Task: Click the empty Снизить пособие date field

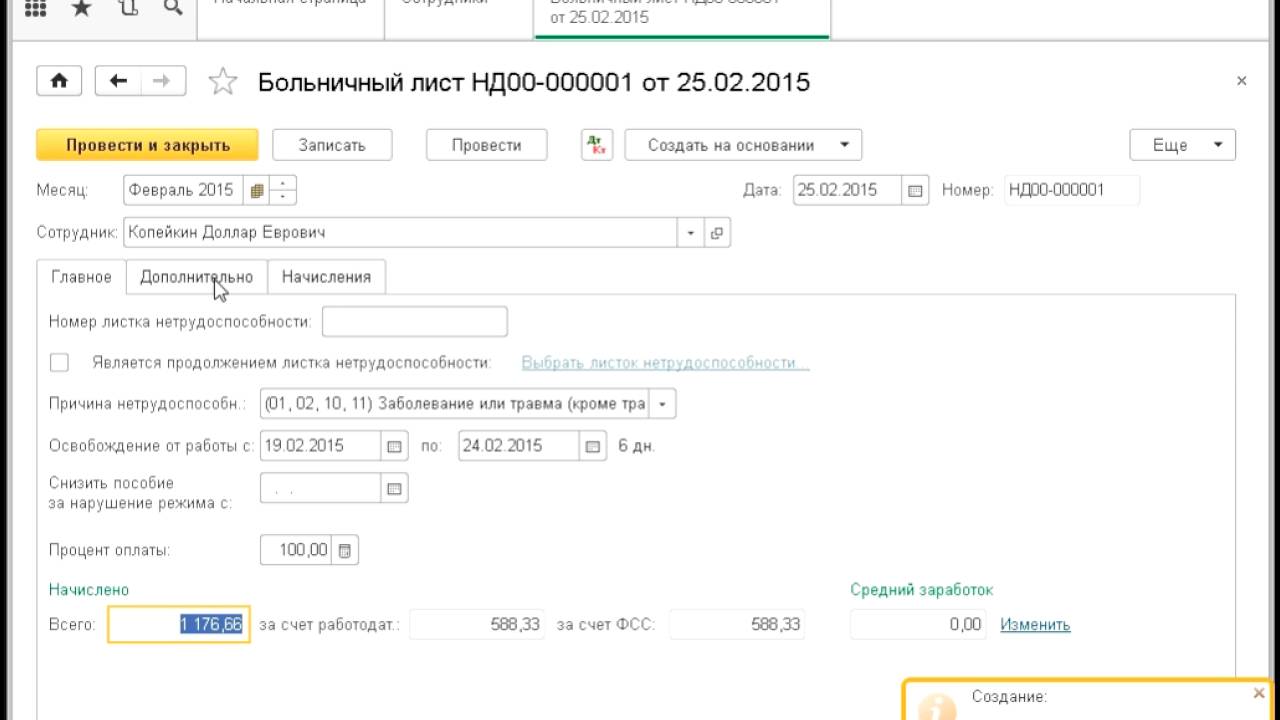Action: [320, 488]
